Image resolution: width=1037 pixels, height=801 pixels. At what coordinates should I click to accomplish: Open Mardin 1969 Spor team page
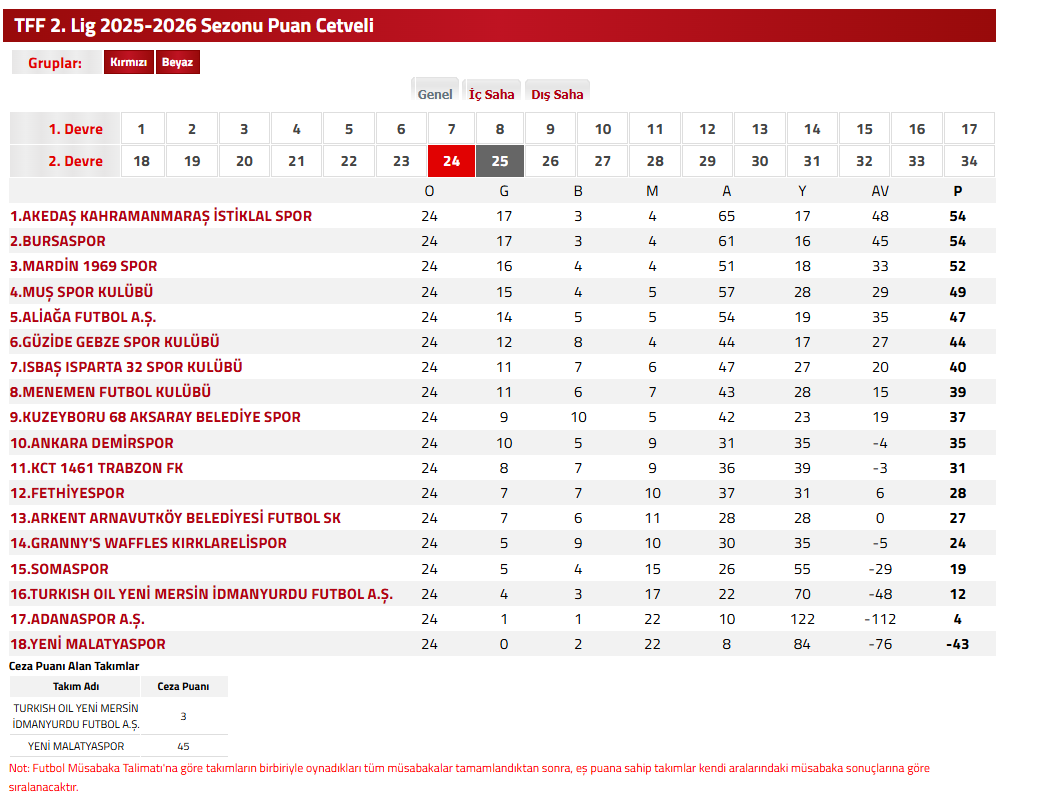click(x=84, y=266)
